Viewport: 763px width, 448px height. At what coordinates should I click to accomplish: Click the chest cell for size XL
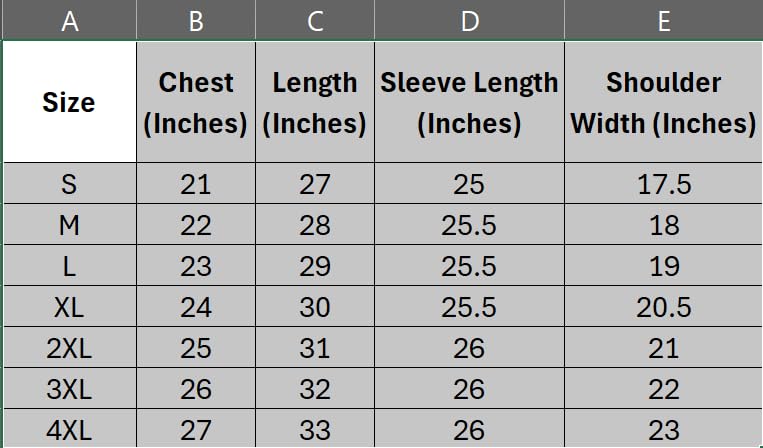pos(196,307)
